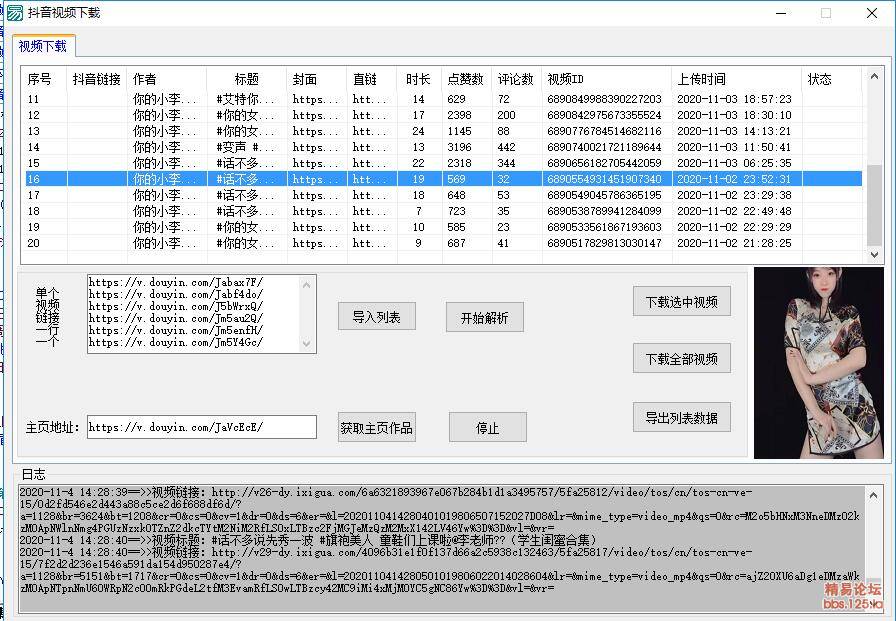Viewport: 896px width, 621px height.
Task: Click the 上传时间 column header
Action: point(737,79)
